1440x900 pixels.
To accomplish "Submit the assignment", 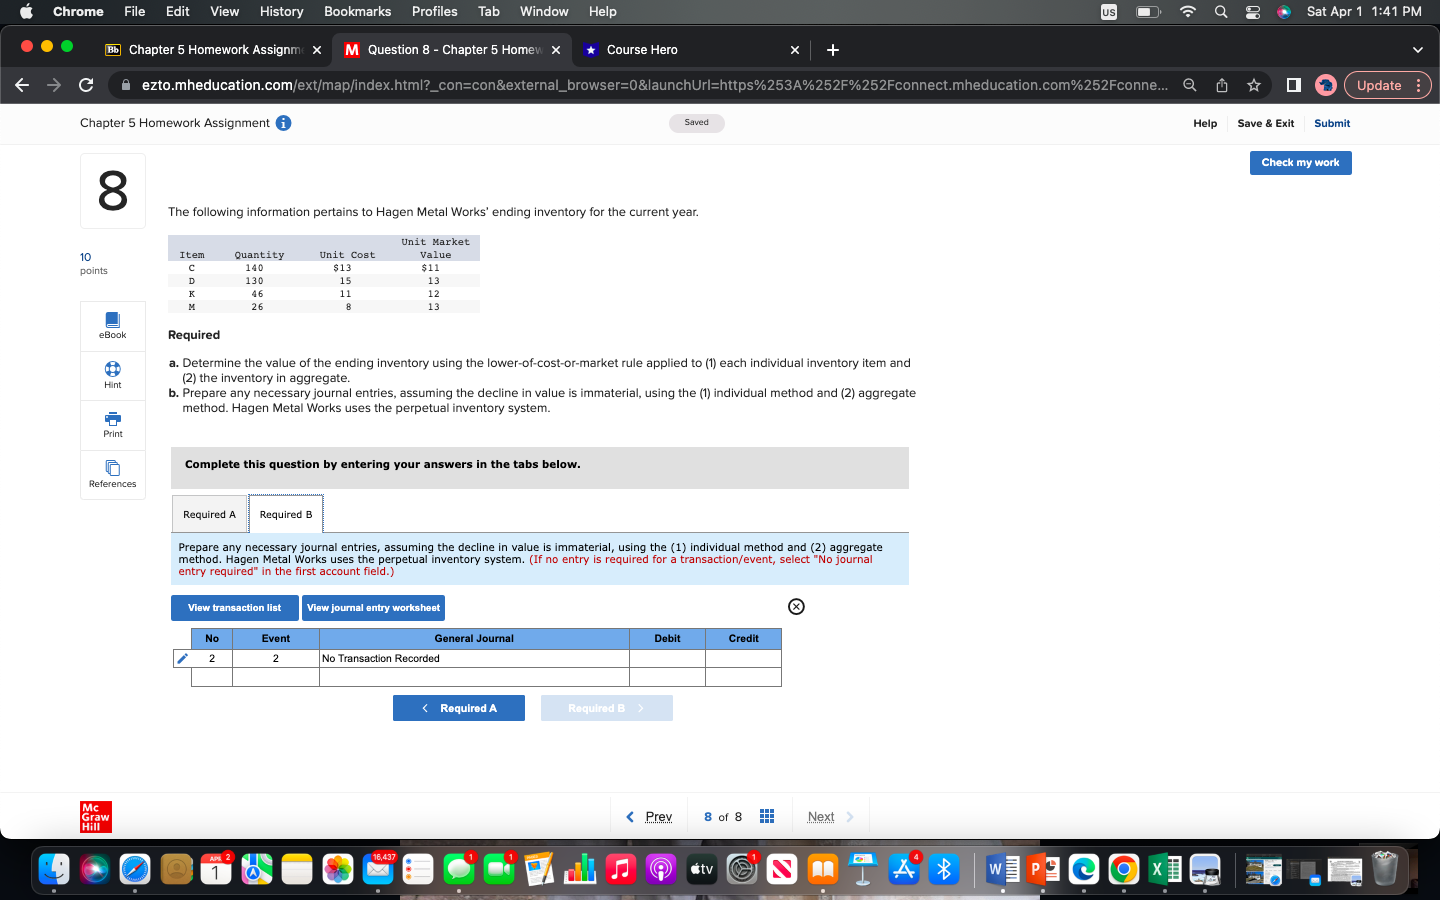I will click(1332, 123).
